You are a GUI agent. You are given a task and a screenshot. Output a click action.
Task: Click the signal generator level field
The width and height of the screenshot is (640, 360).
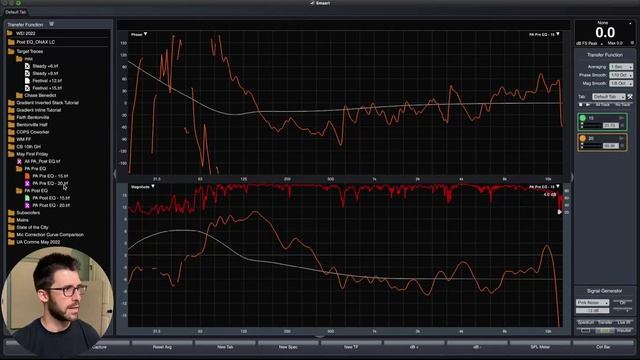(592, 311)
